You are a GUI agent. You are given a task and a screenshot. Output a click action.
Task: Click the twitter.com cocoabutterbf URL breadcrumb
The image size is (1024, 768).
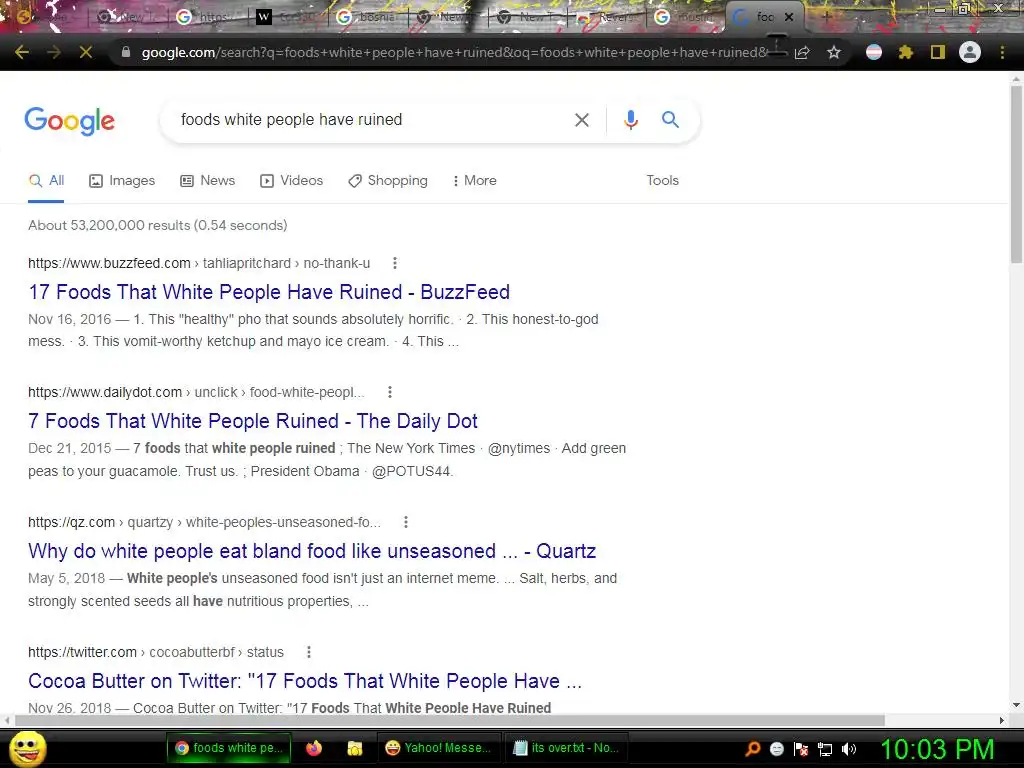click(155, 652)
